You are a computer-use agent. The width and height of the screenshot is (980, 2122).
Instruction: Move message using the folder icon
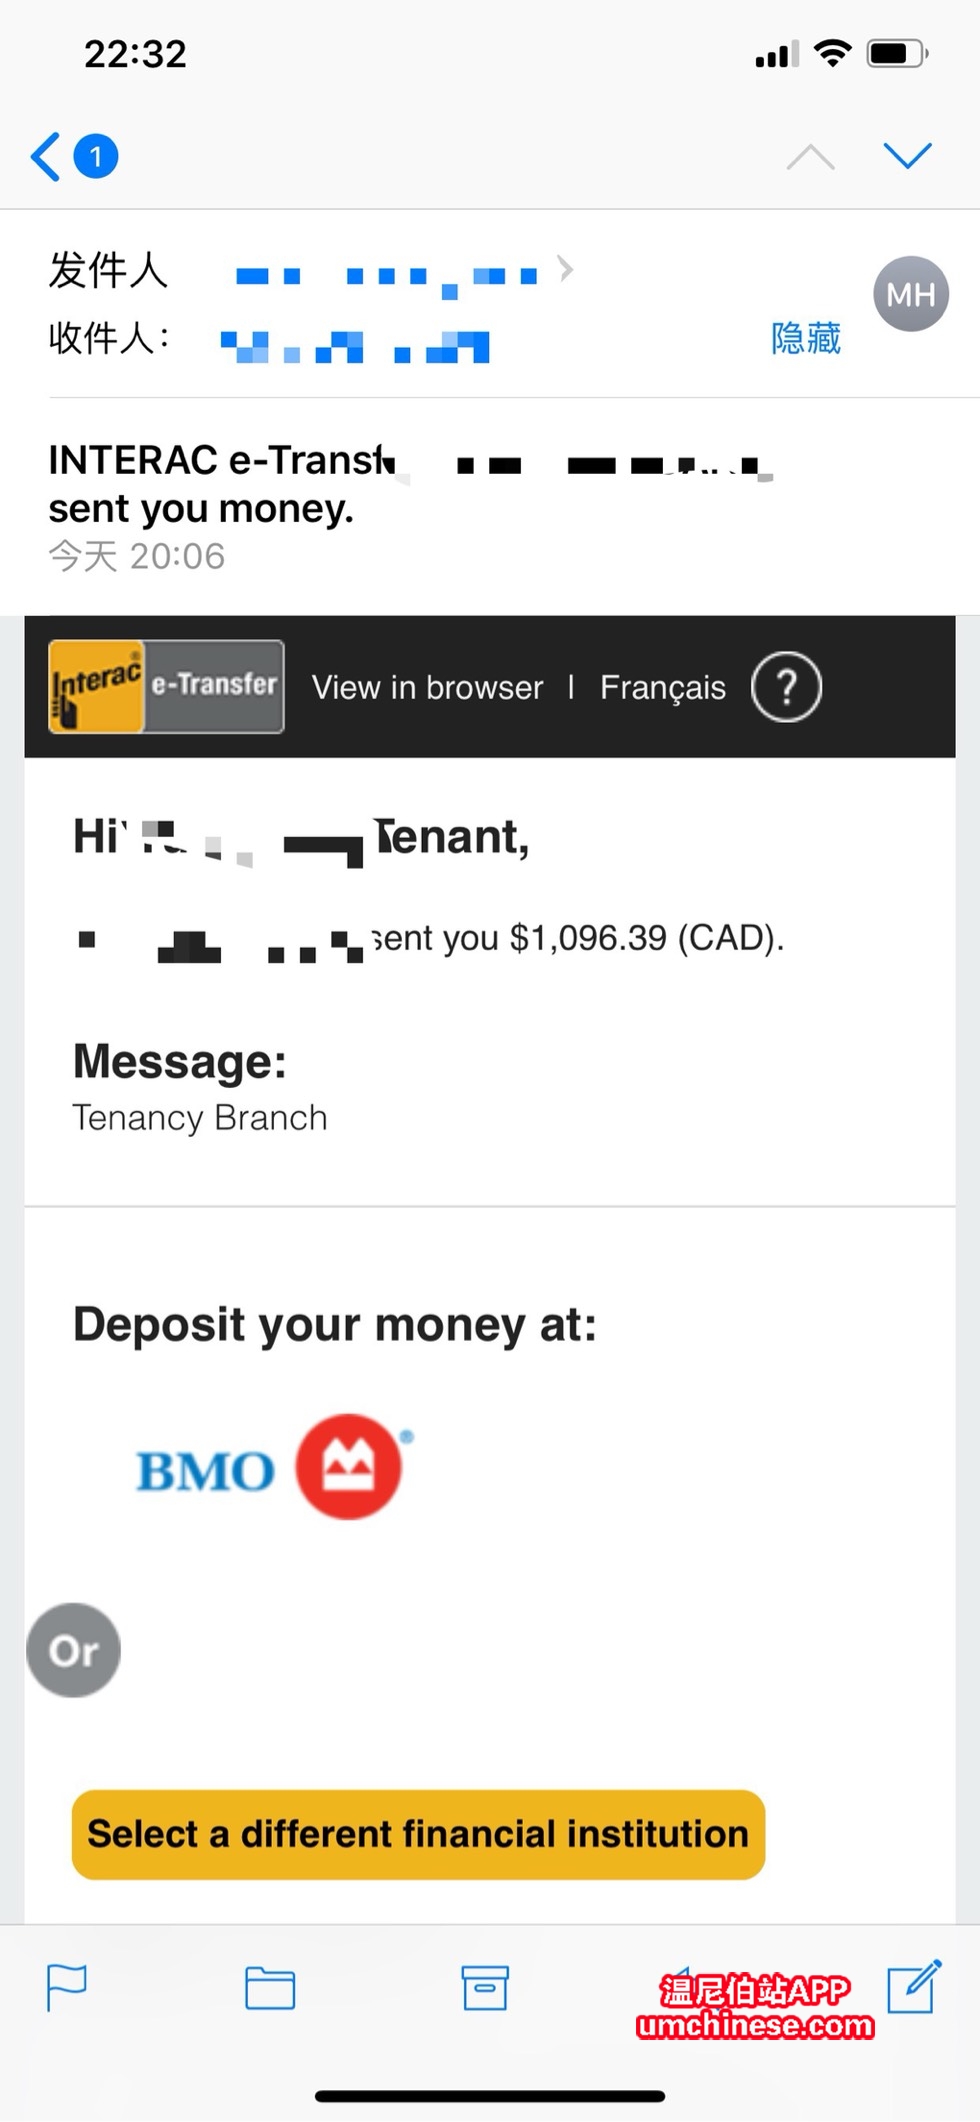[270, 1987]
